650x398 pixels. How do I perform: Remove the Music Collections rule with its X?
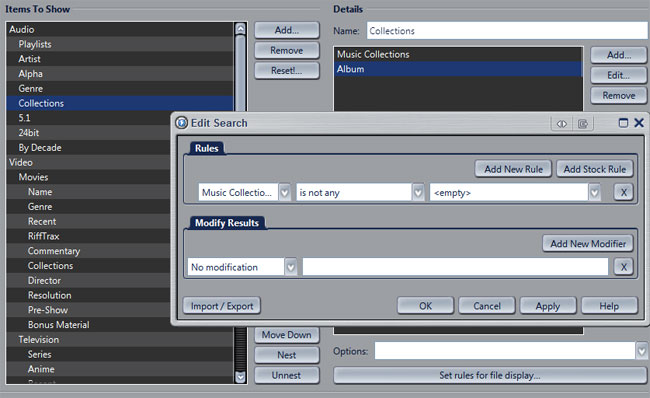(x=623, y=192)
